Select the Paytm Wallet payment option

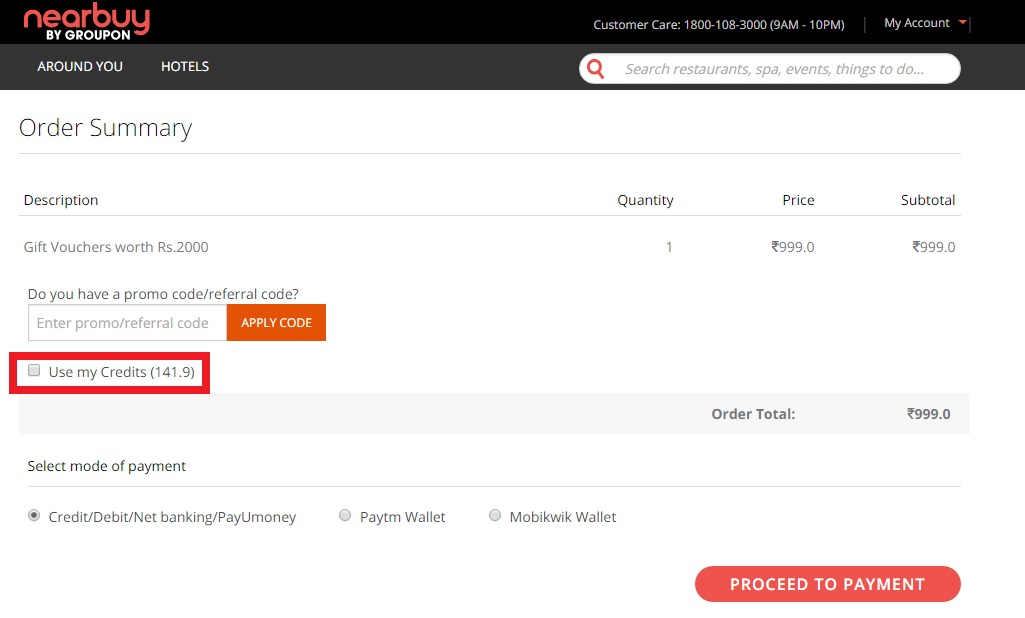point(344,515)
